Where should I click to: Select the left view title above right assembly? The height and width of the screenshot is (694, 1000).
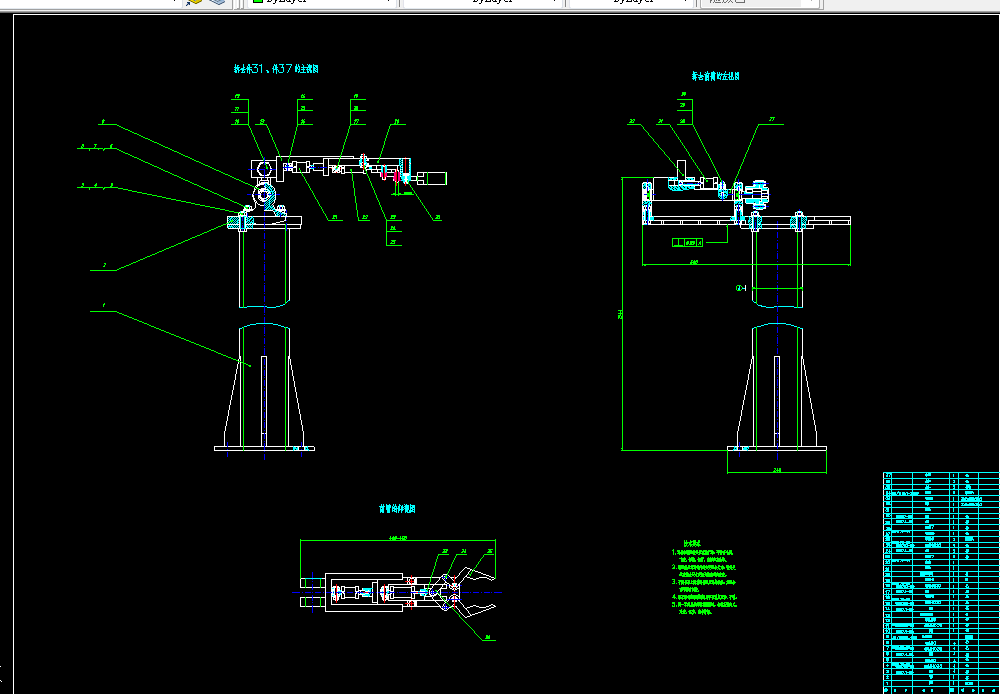pyautogui.click(x=716, y=76)
